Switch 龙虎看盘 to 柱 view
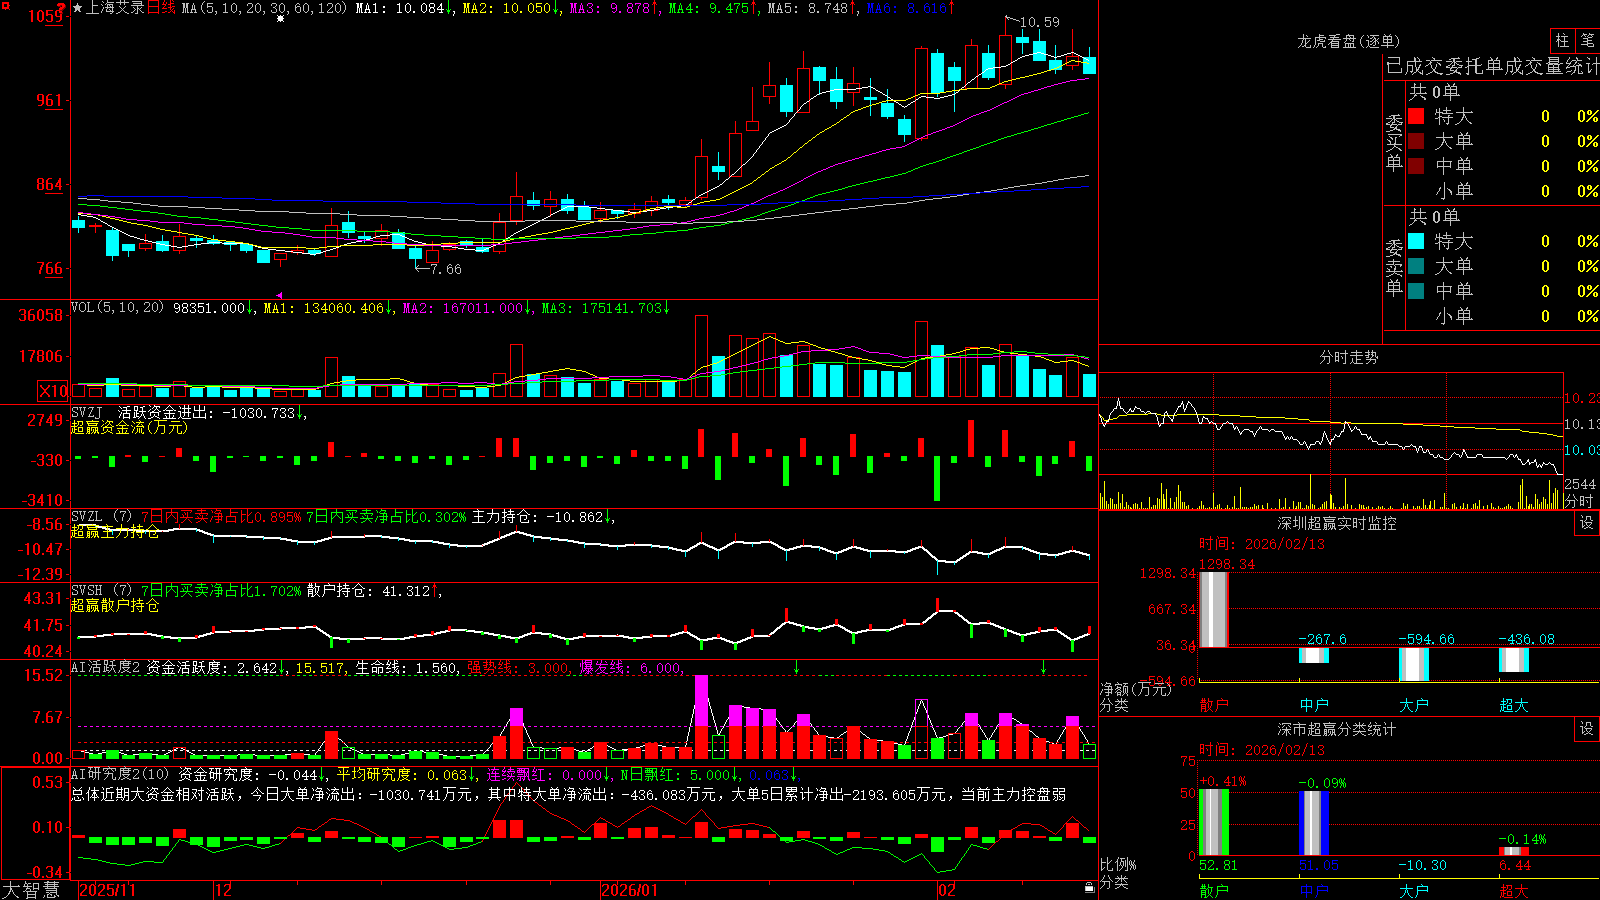The height and width of the screenshot is (900, 1600). (1562, 40)
